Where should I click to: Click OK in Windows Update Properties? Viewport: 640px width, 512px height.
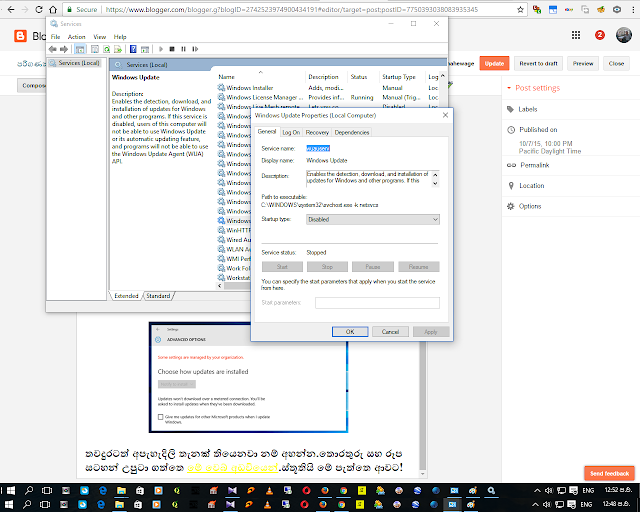pyautogui.click(x=350, y=332)
